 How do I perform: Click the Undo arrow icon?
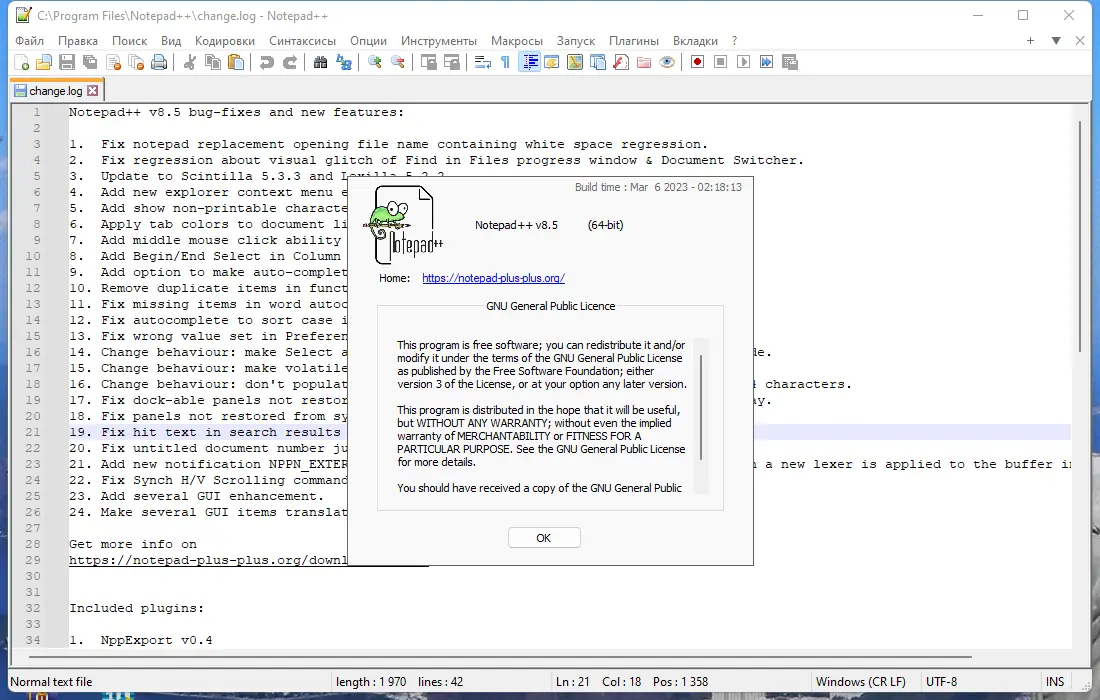point(267,62)
